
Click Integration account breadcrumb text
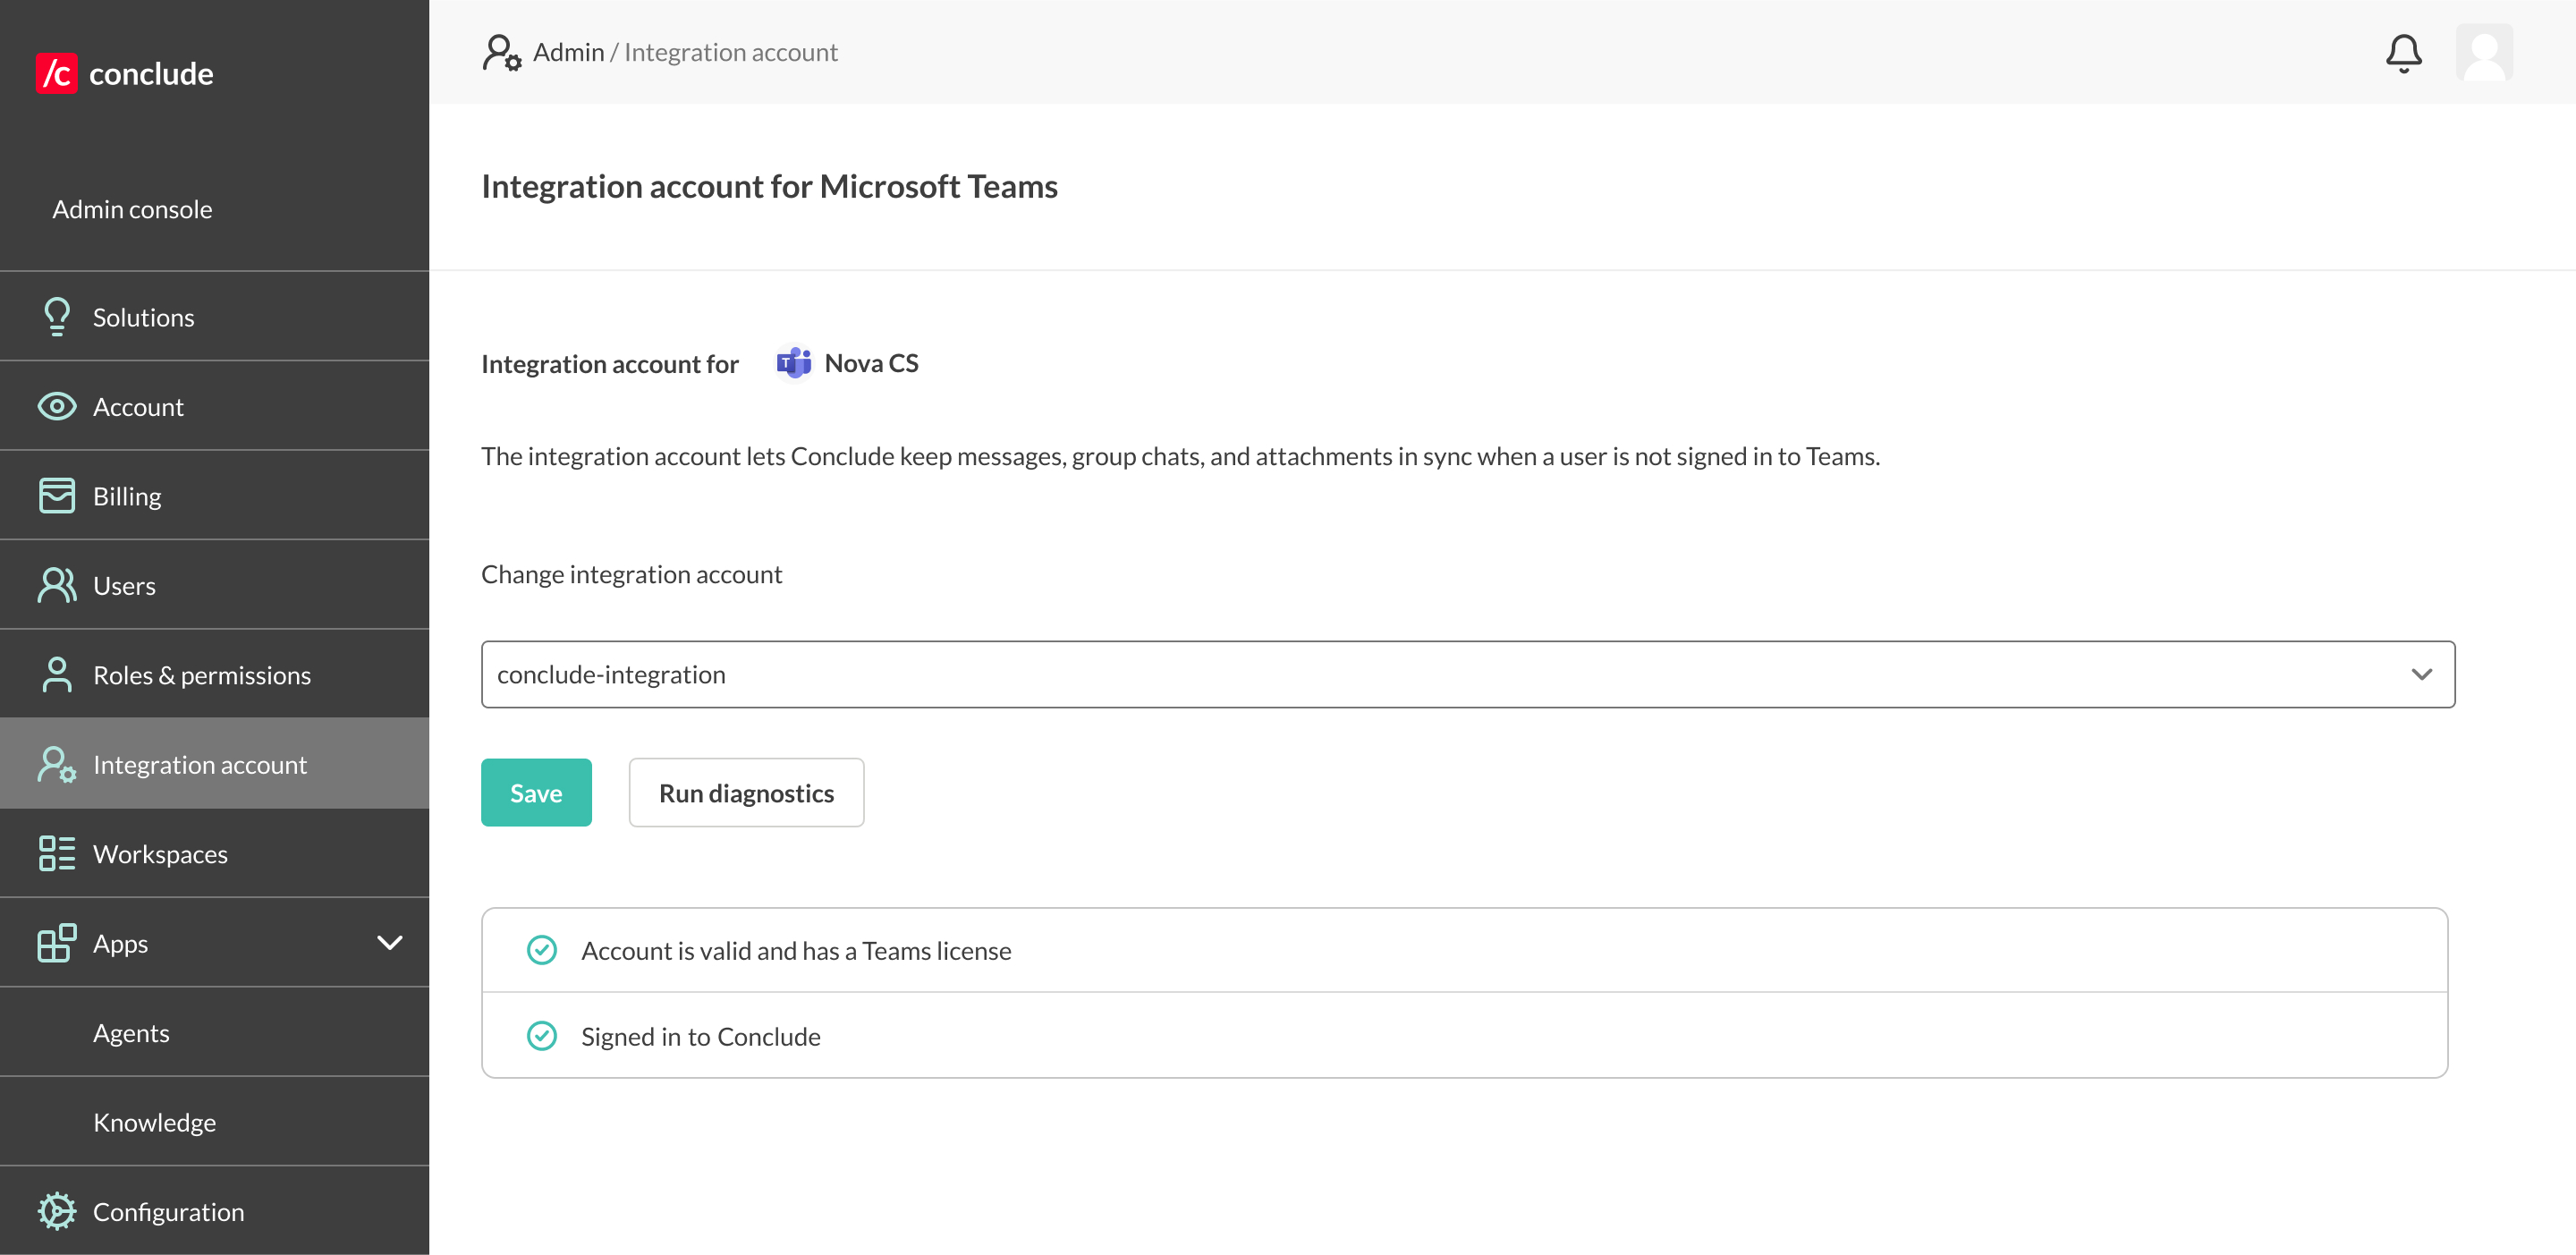pos(731,52)
